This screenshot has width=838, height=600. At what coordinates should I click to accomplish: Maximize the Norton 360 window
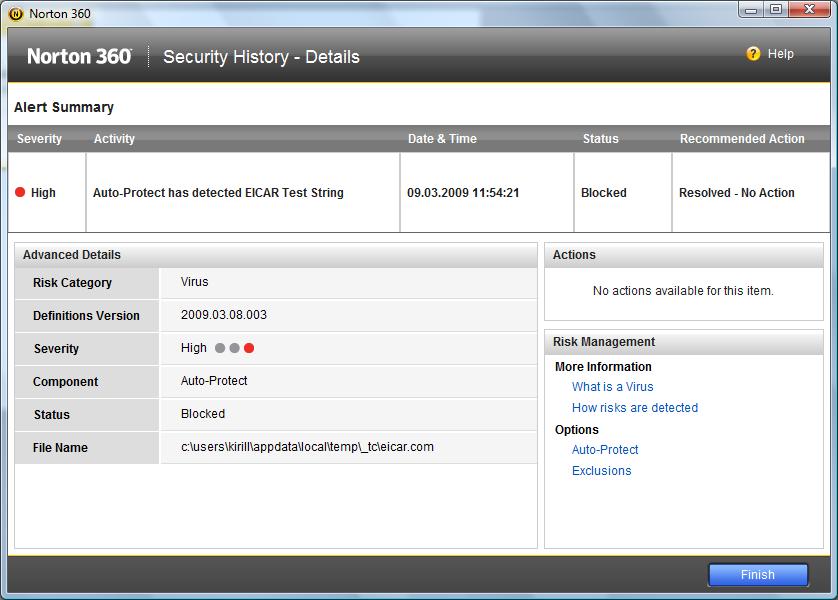coord(776,10)
